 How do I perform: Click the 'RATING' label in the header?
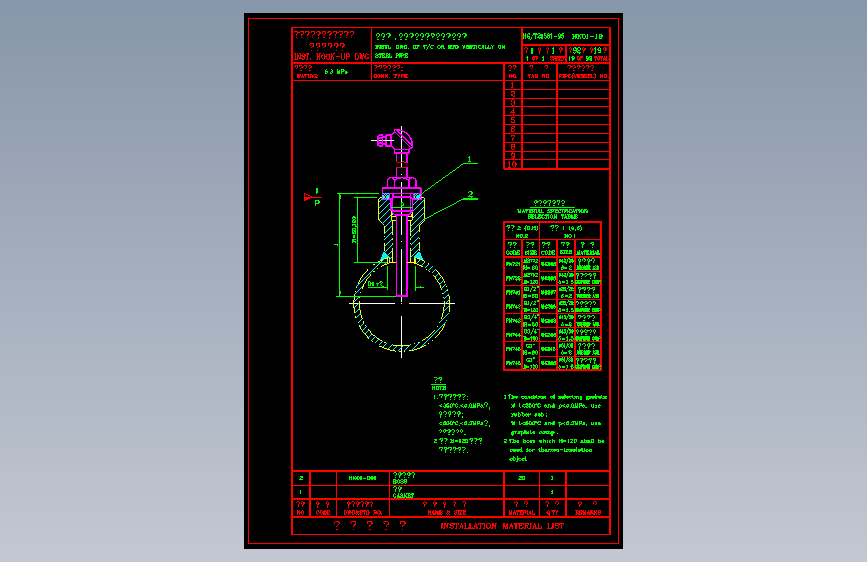307,76
